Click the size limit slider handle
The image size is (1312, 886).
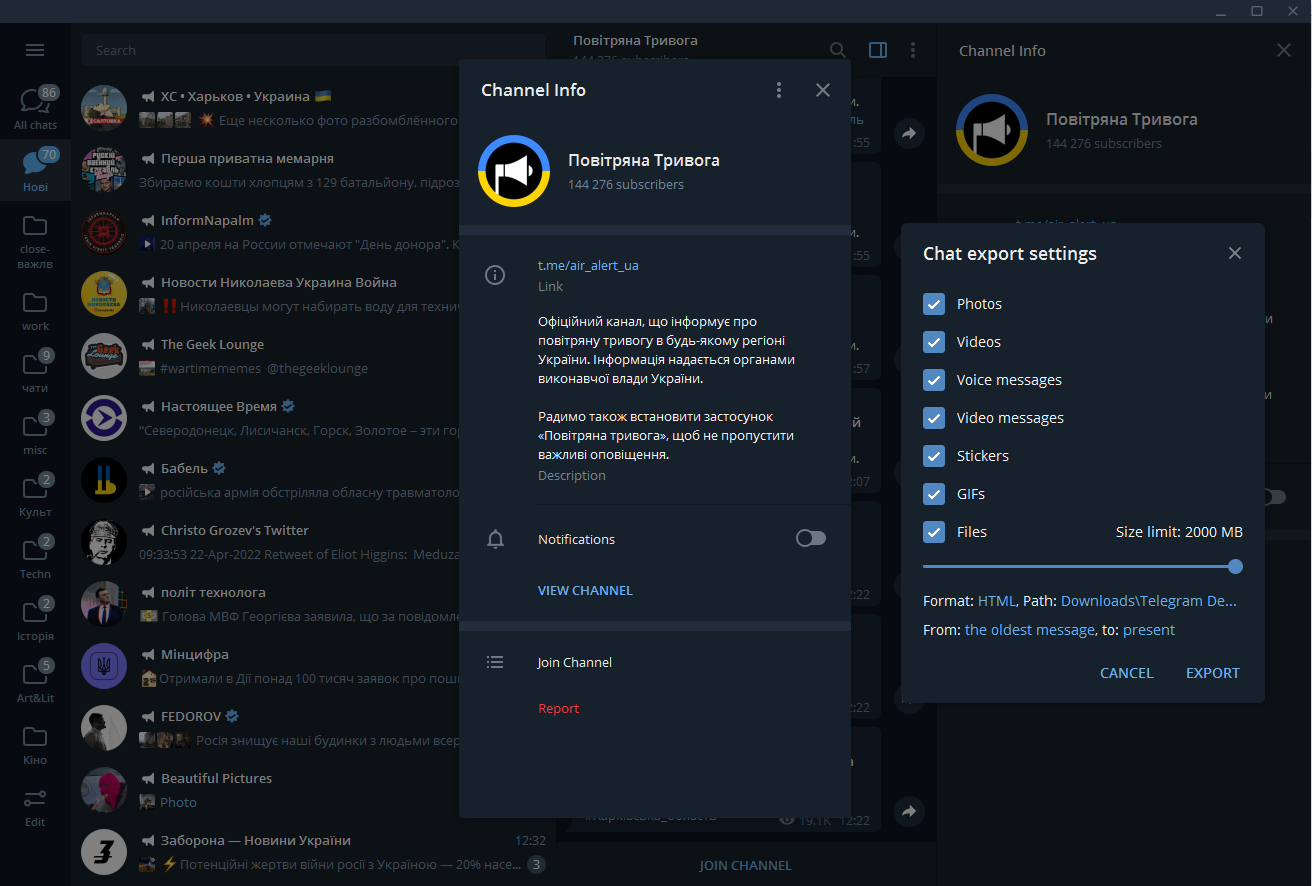(1235, 566)
